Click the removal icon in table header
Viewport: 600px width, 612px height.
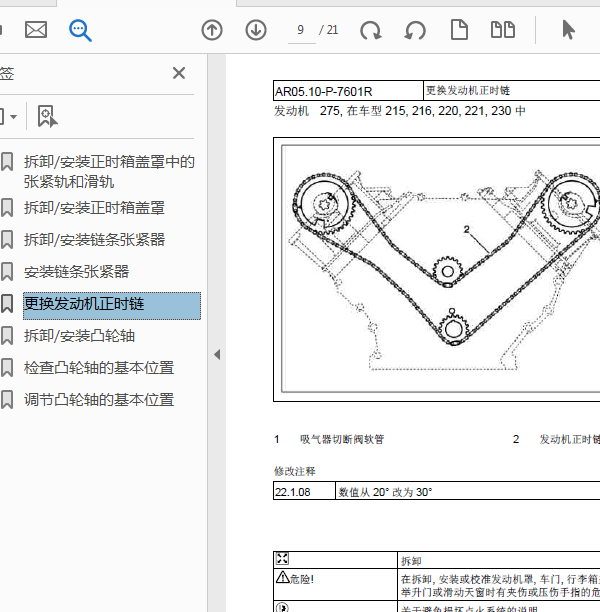(x=282, y=559)
